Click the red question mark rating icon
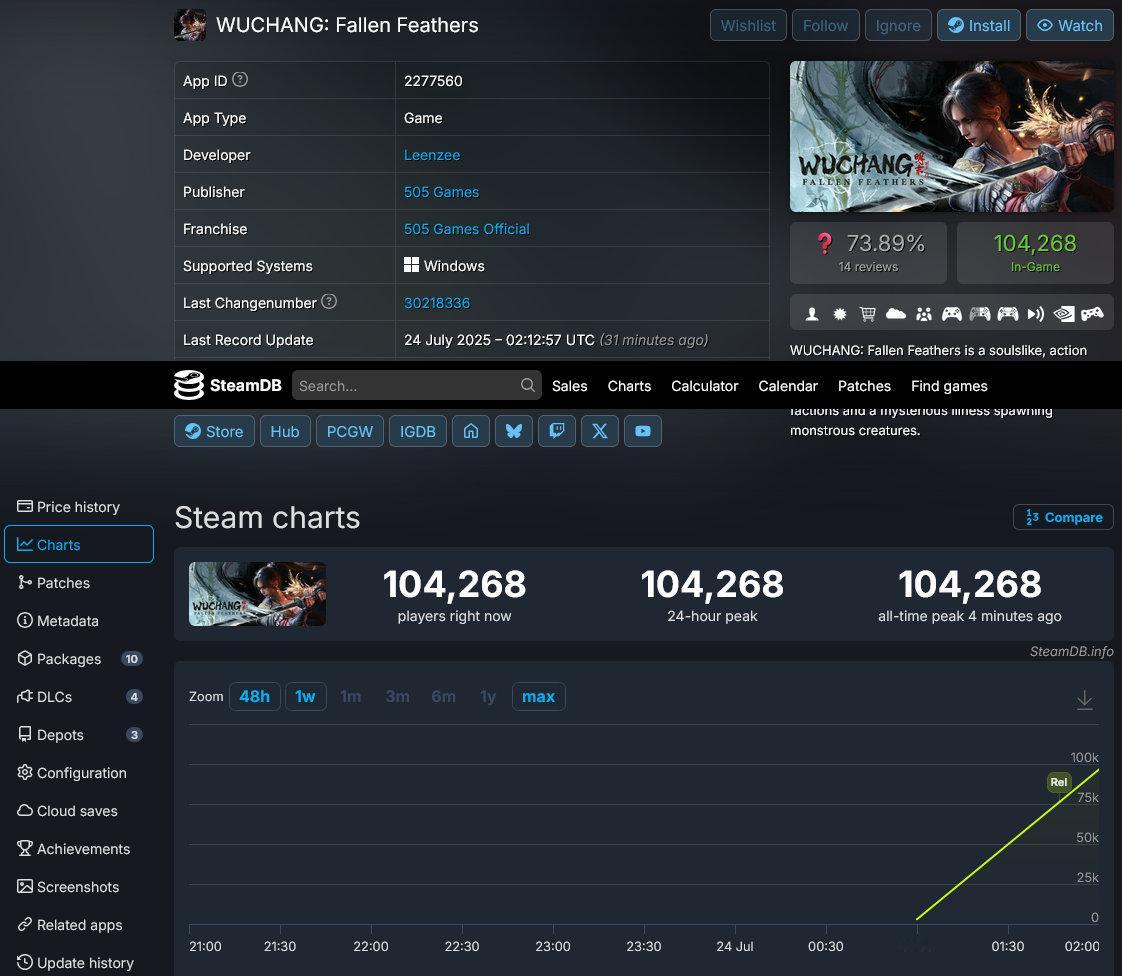 [824, 244]
